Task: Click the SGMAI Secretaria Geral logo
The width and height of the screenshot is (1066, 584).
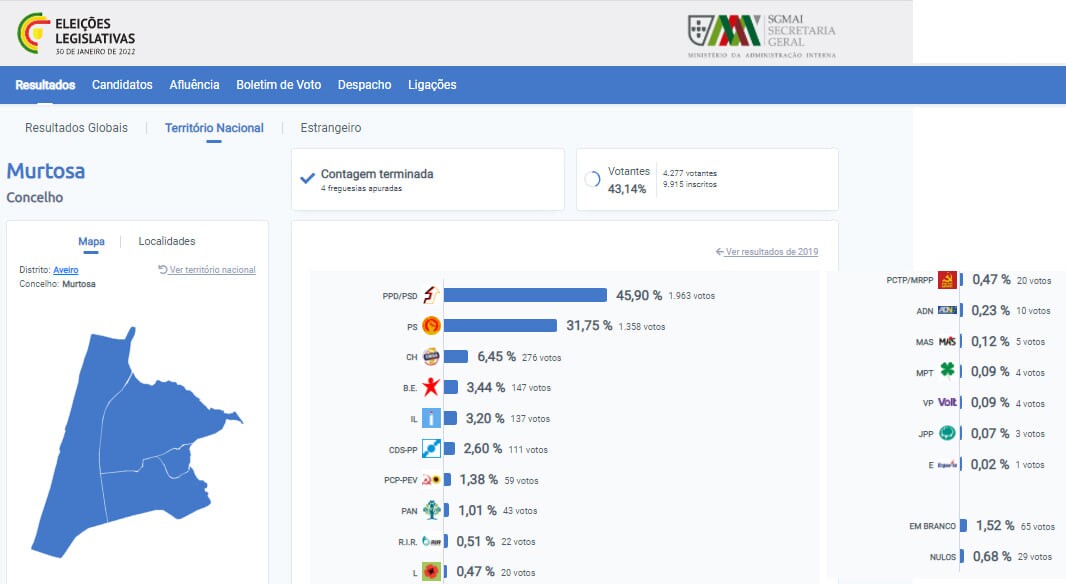Action: click(x=762, y=35)
